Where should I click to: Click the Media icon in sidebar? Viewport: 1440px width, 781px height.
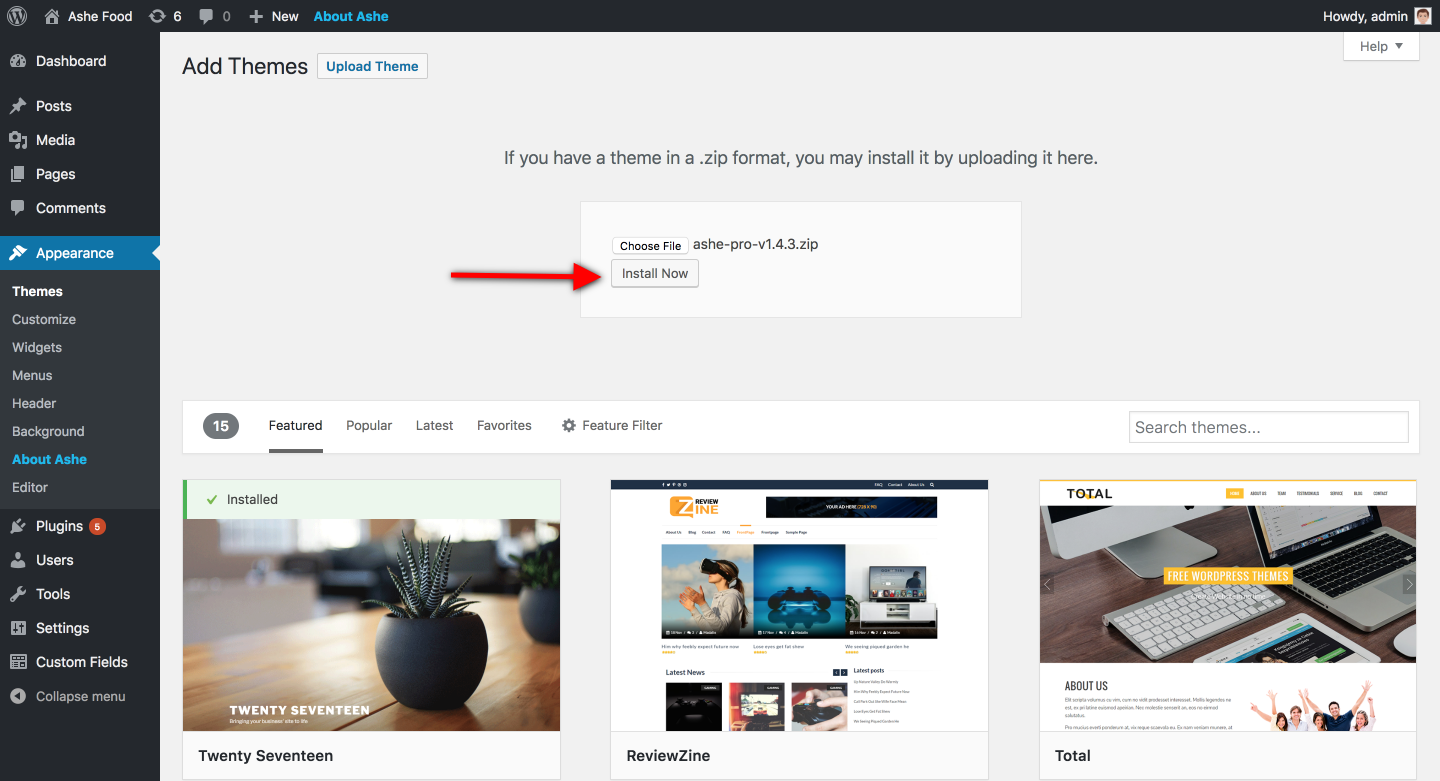point(18,140)
